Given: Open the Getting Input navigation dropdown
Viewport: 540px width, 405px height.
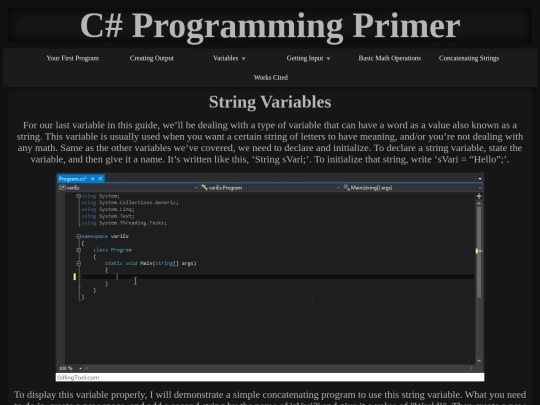Looking at the screenshot, I should [308, 58].
